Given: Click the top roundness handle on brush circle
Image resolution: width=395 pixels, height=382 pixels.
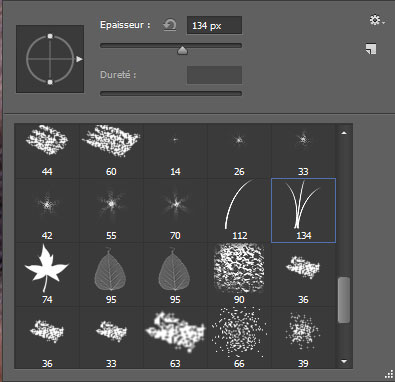Looking at the screenshot, I should (x=50, y=36).
